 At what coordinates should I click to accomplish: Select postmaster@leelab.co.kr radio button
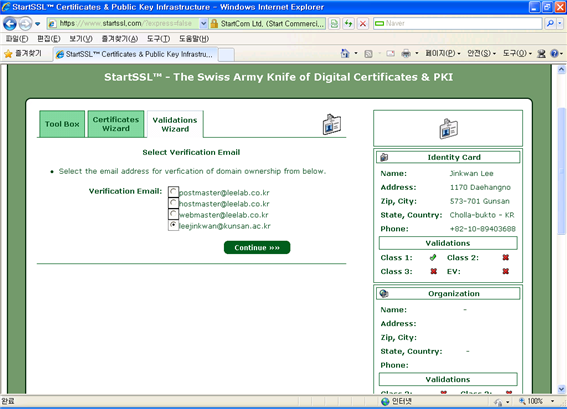(174, 192)
